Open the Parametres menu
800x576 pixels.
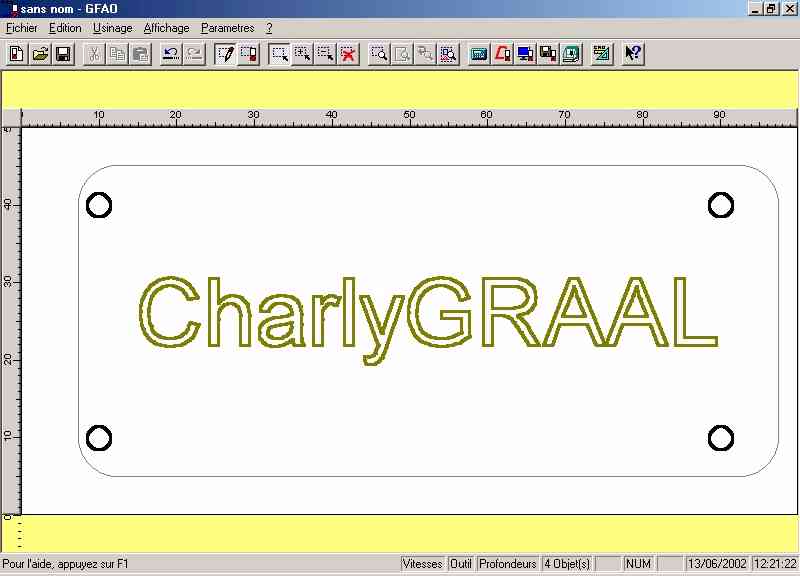point(228,28)
